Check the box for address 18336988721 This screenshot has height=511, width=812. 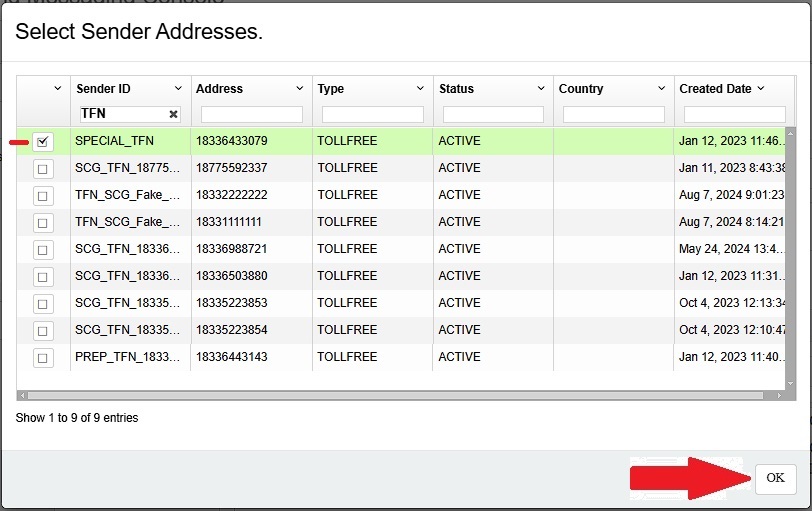coord(43,250)
